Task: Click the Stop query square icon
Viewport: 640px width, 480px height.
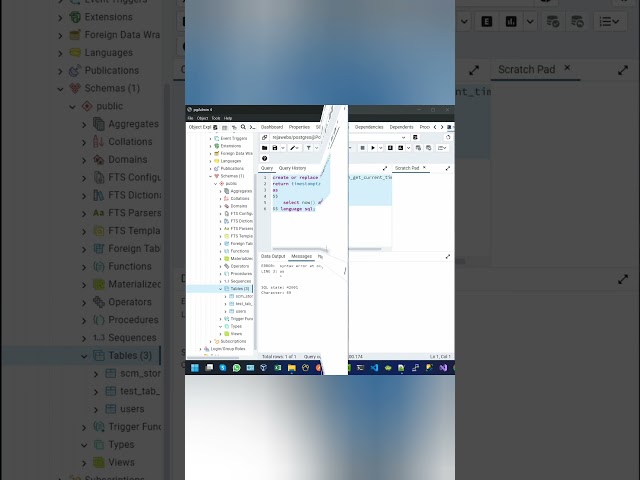Action: (362, 148)
